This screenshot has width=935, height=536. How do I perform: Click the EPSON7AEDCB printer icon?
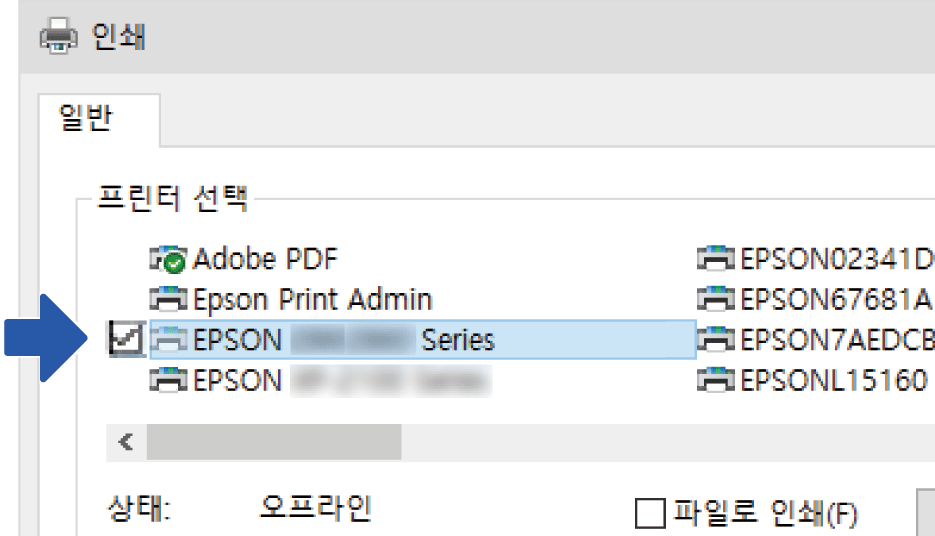pyautogui.click(x=717, y=340)
